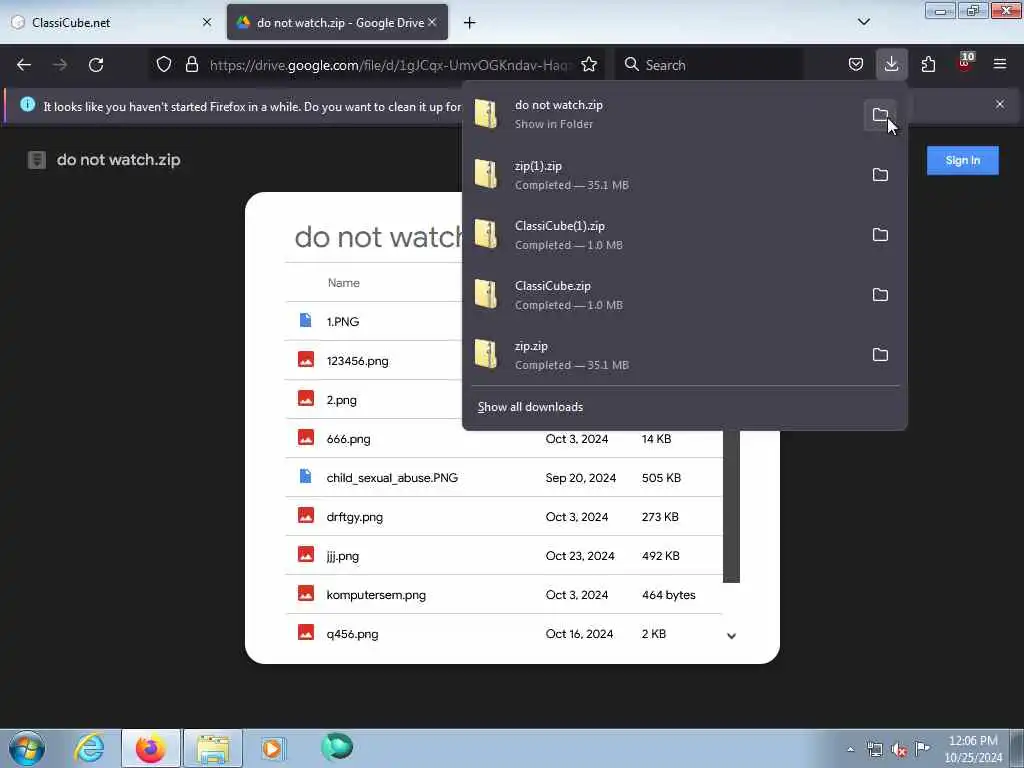The width and height of the screenshot is (1024, 768).
Task: Open the Windows Start orb
Action: (27, 748)
